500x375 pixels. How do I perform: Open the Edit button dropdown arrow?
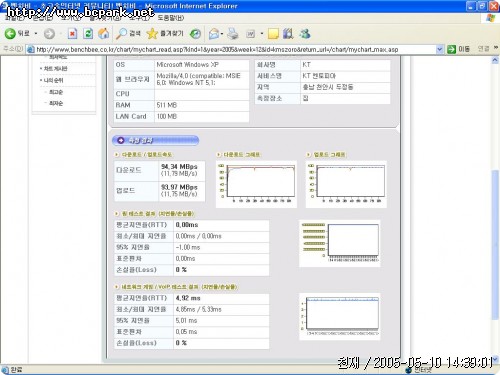pos(262,34)
